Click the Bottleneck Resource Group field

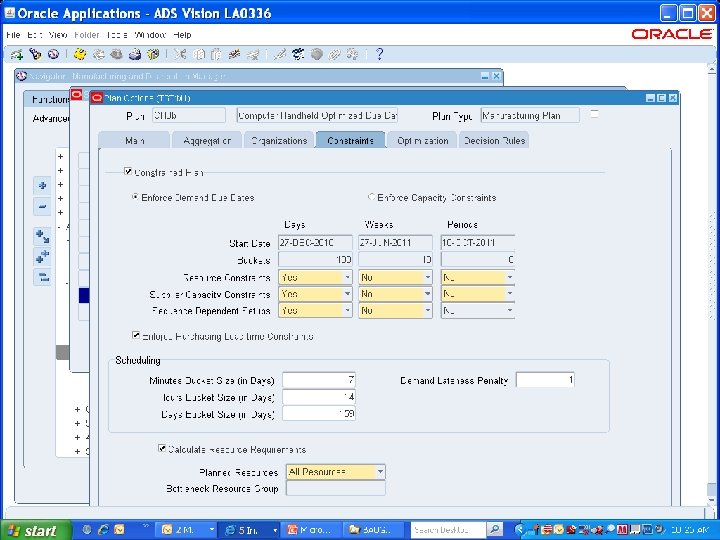pos(336,488)
